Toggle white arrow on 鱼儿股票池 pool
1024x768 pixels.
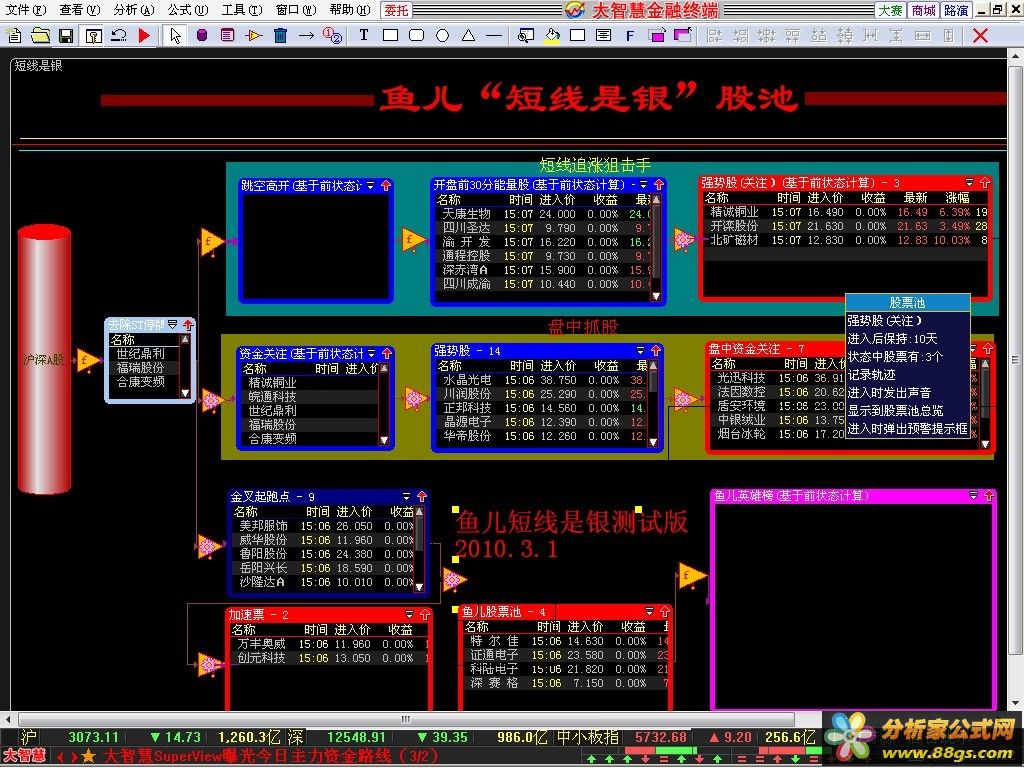pyautogui.click(x=664, y=611)
